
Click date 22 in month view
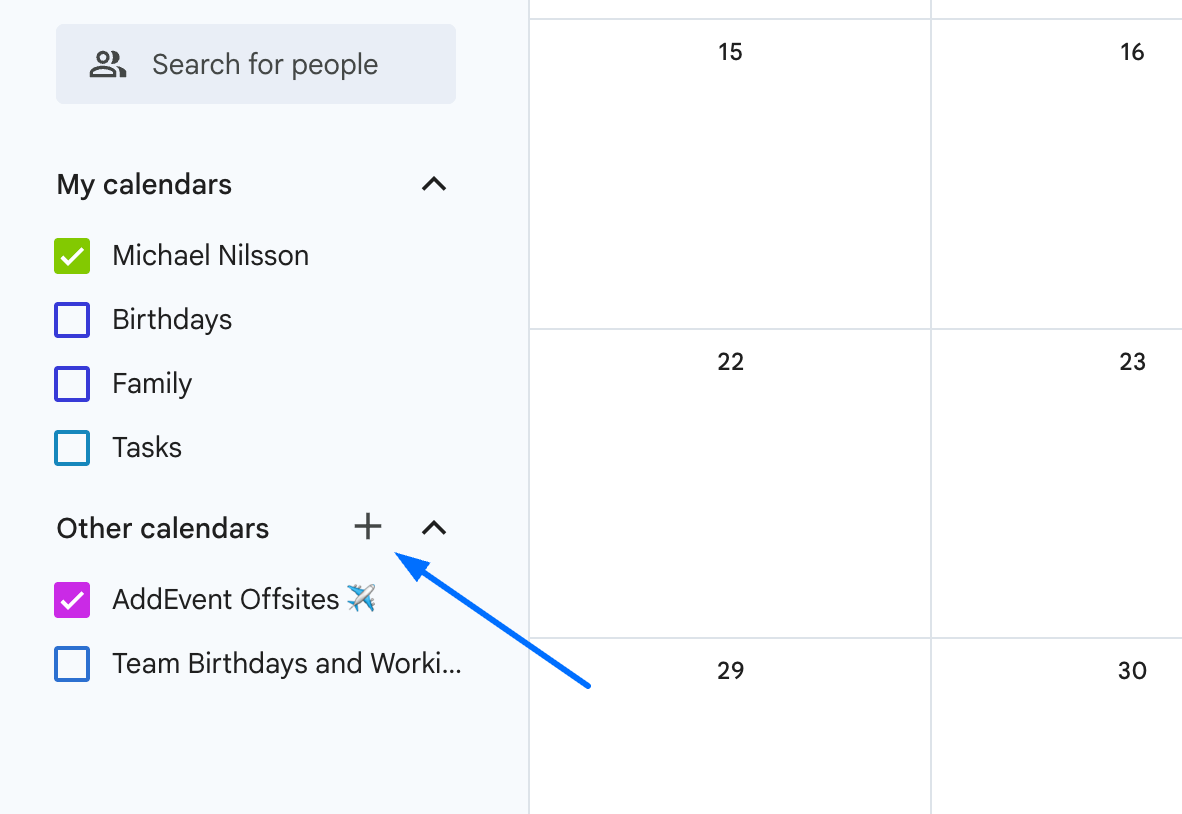click(x=730, y=362)
